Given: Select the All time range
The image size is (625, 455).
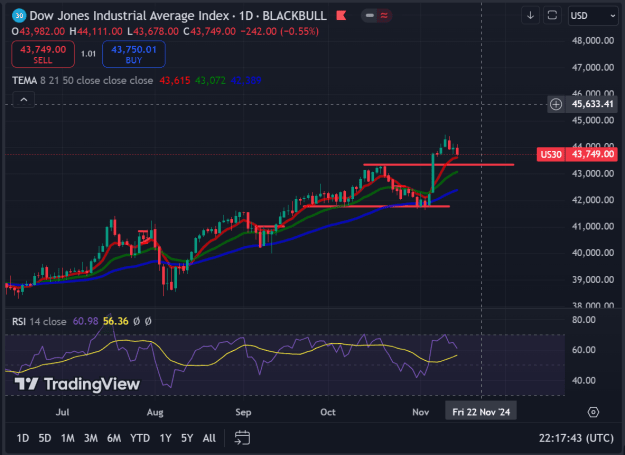Looking at the screenshot, I should [x=209, y=438].
